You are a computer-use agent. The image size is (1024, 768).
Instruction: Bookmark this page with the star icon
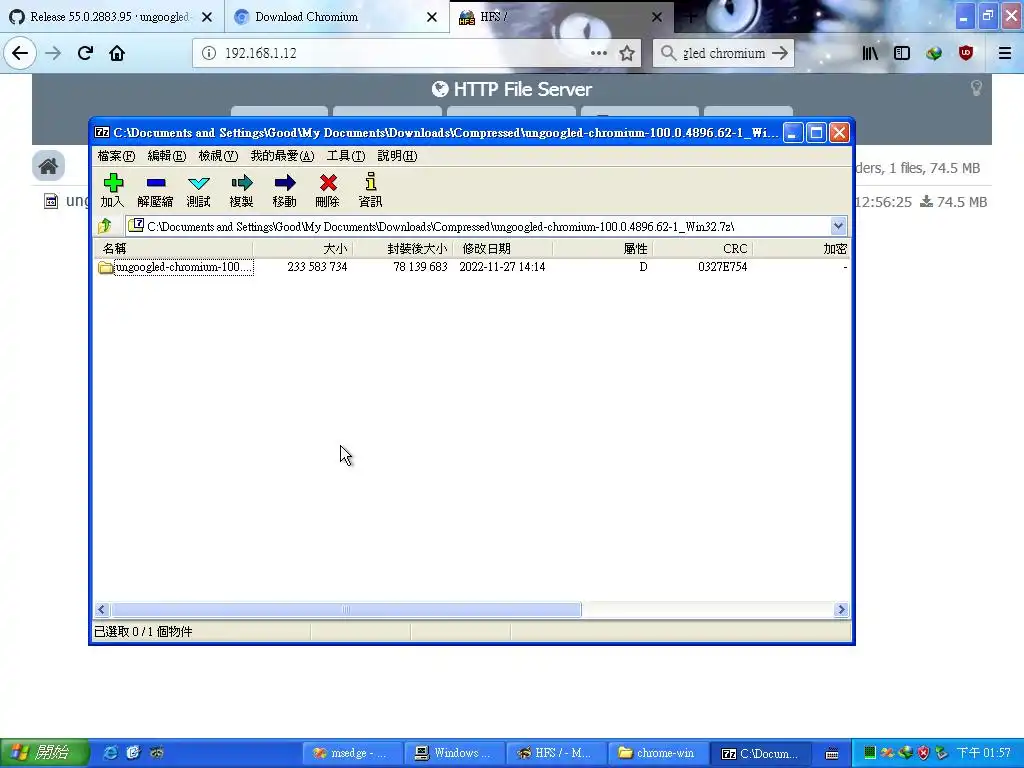coord(627,53)
